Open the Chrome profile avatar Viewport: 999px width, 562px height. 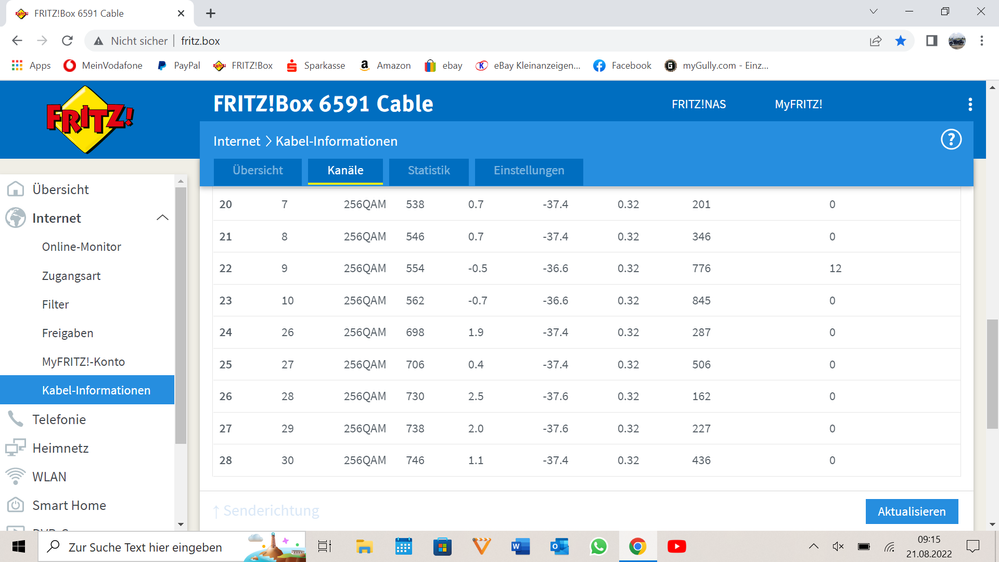[x=957, y=41]
